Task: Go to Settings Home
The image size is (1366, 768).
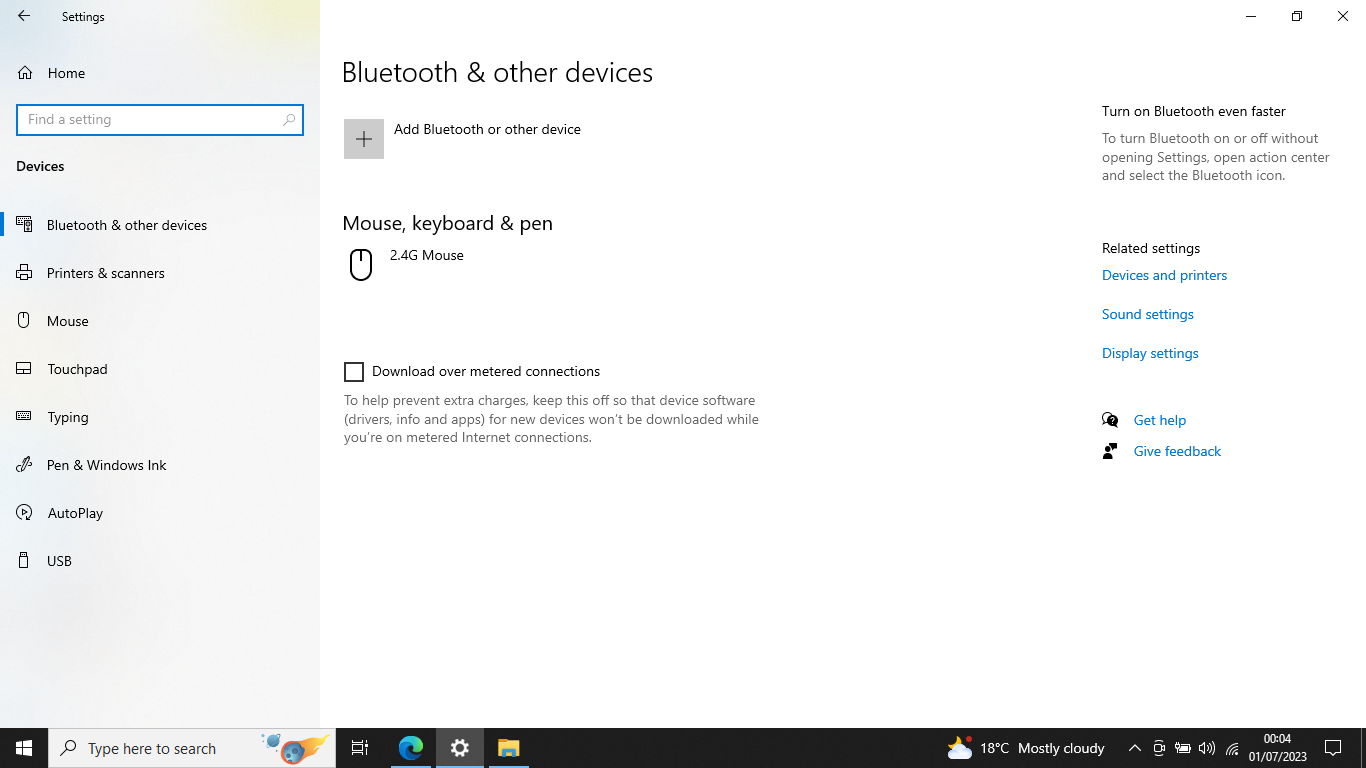Action: (x=66, y=72)
